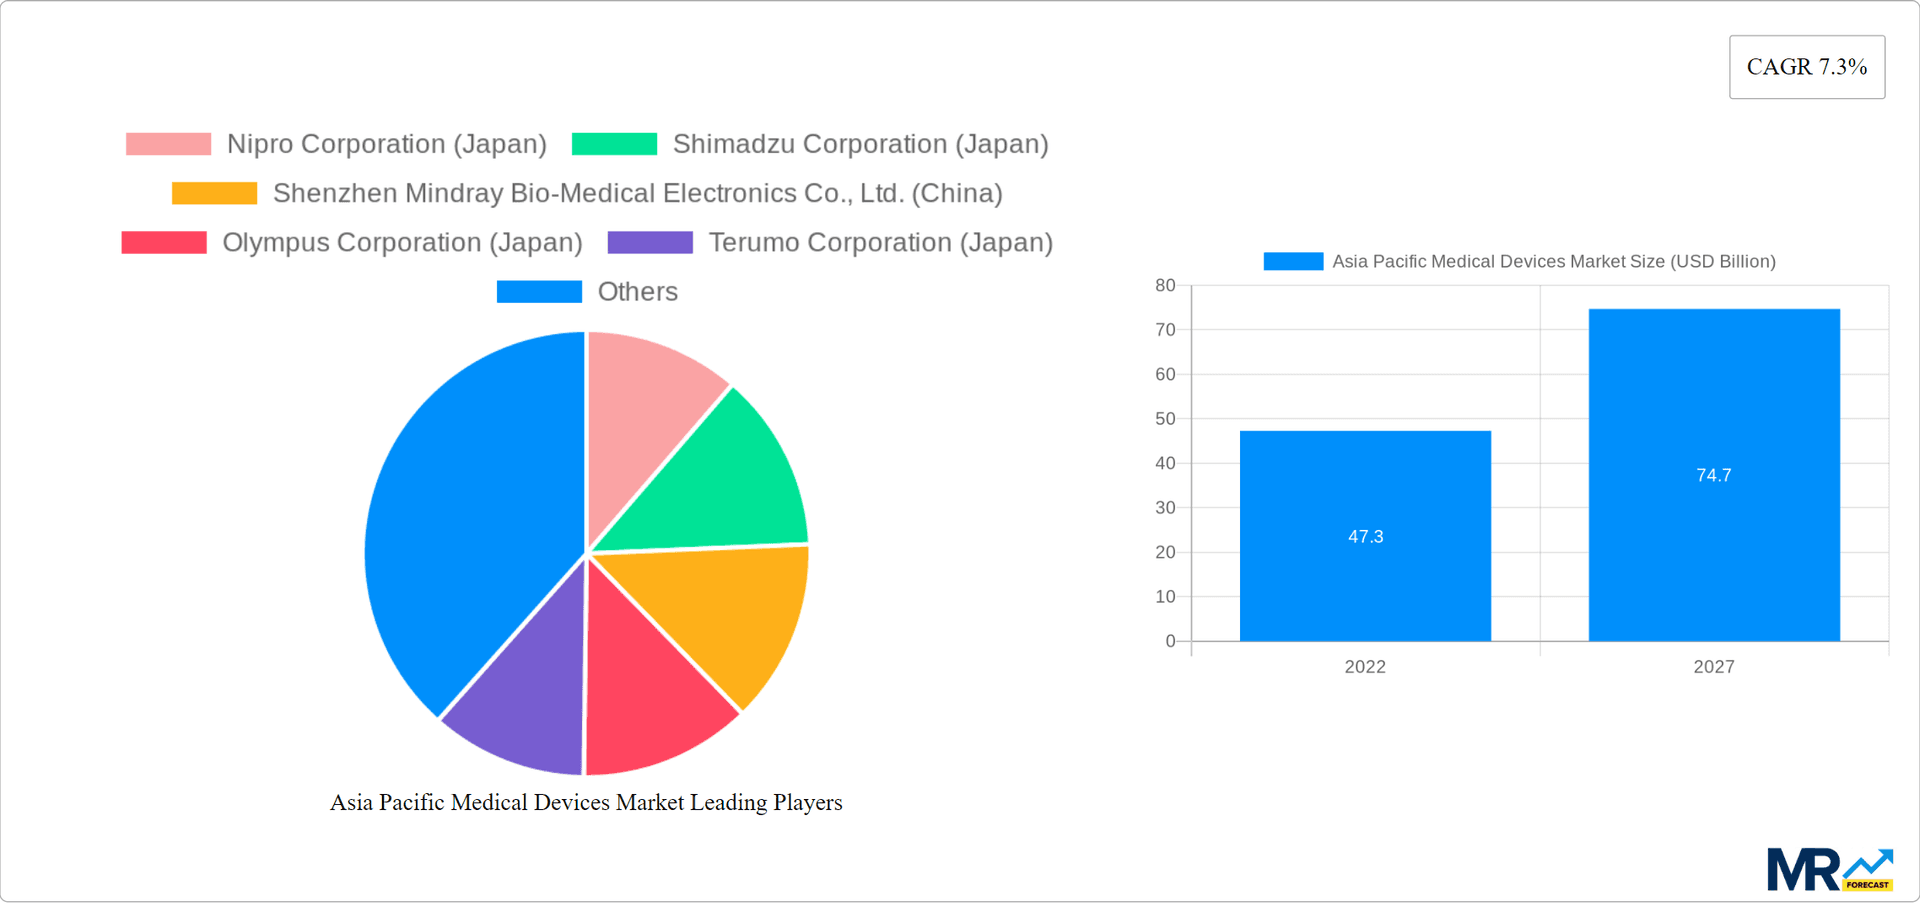Select the 2027 axis label
The width and height of the screenshot is (1920, 903).
click(x=1714, y=666)
